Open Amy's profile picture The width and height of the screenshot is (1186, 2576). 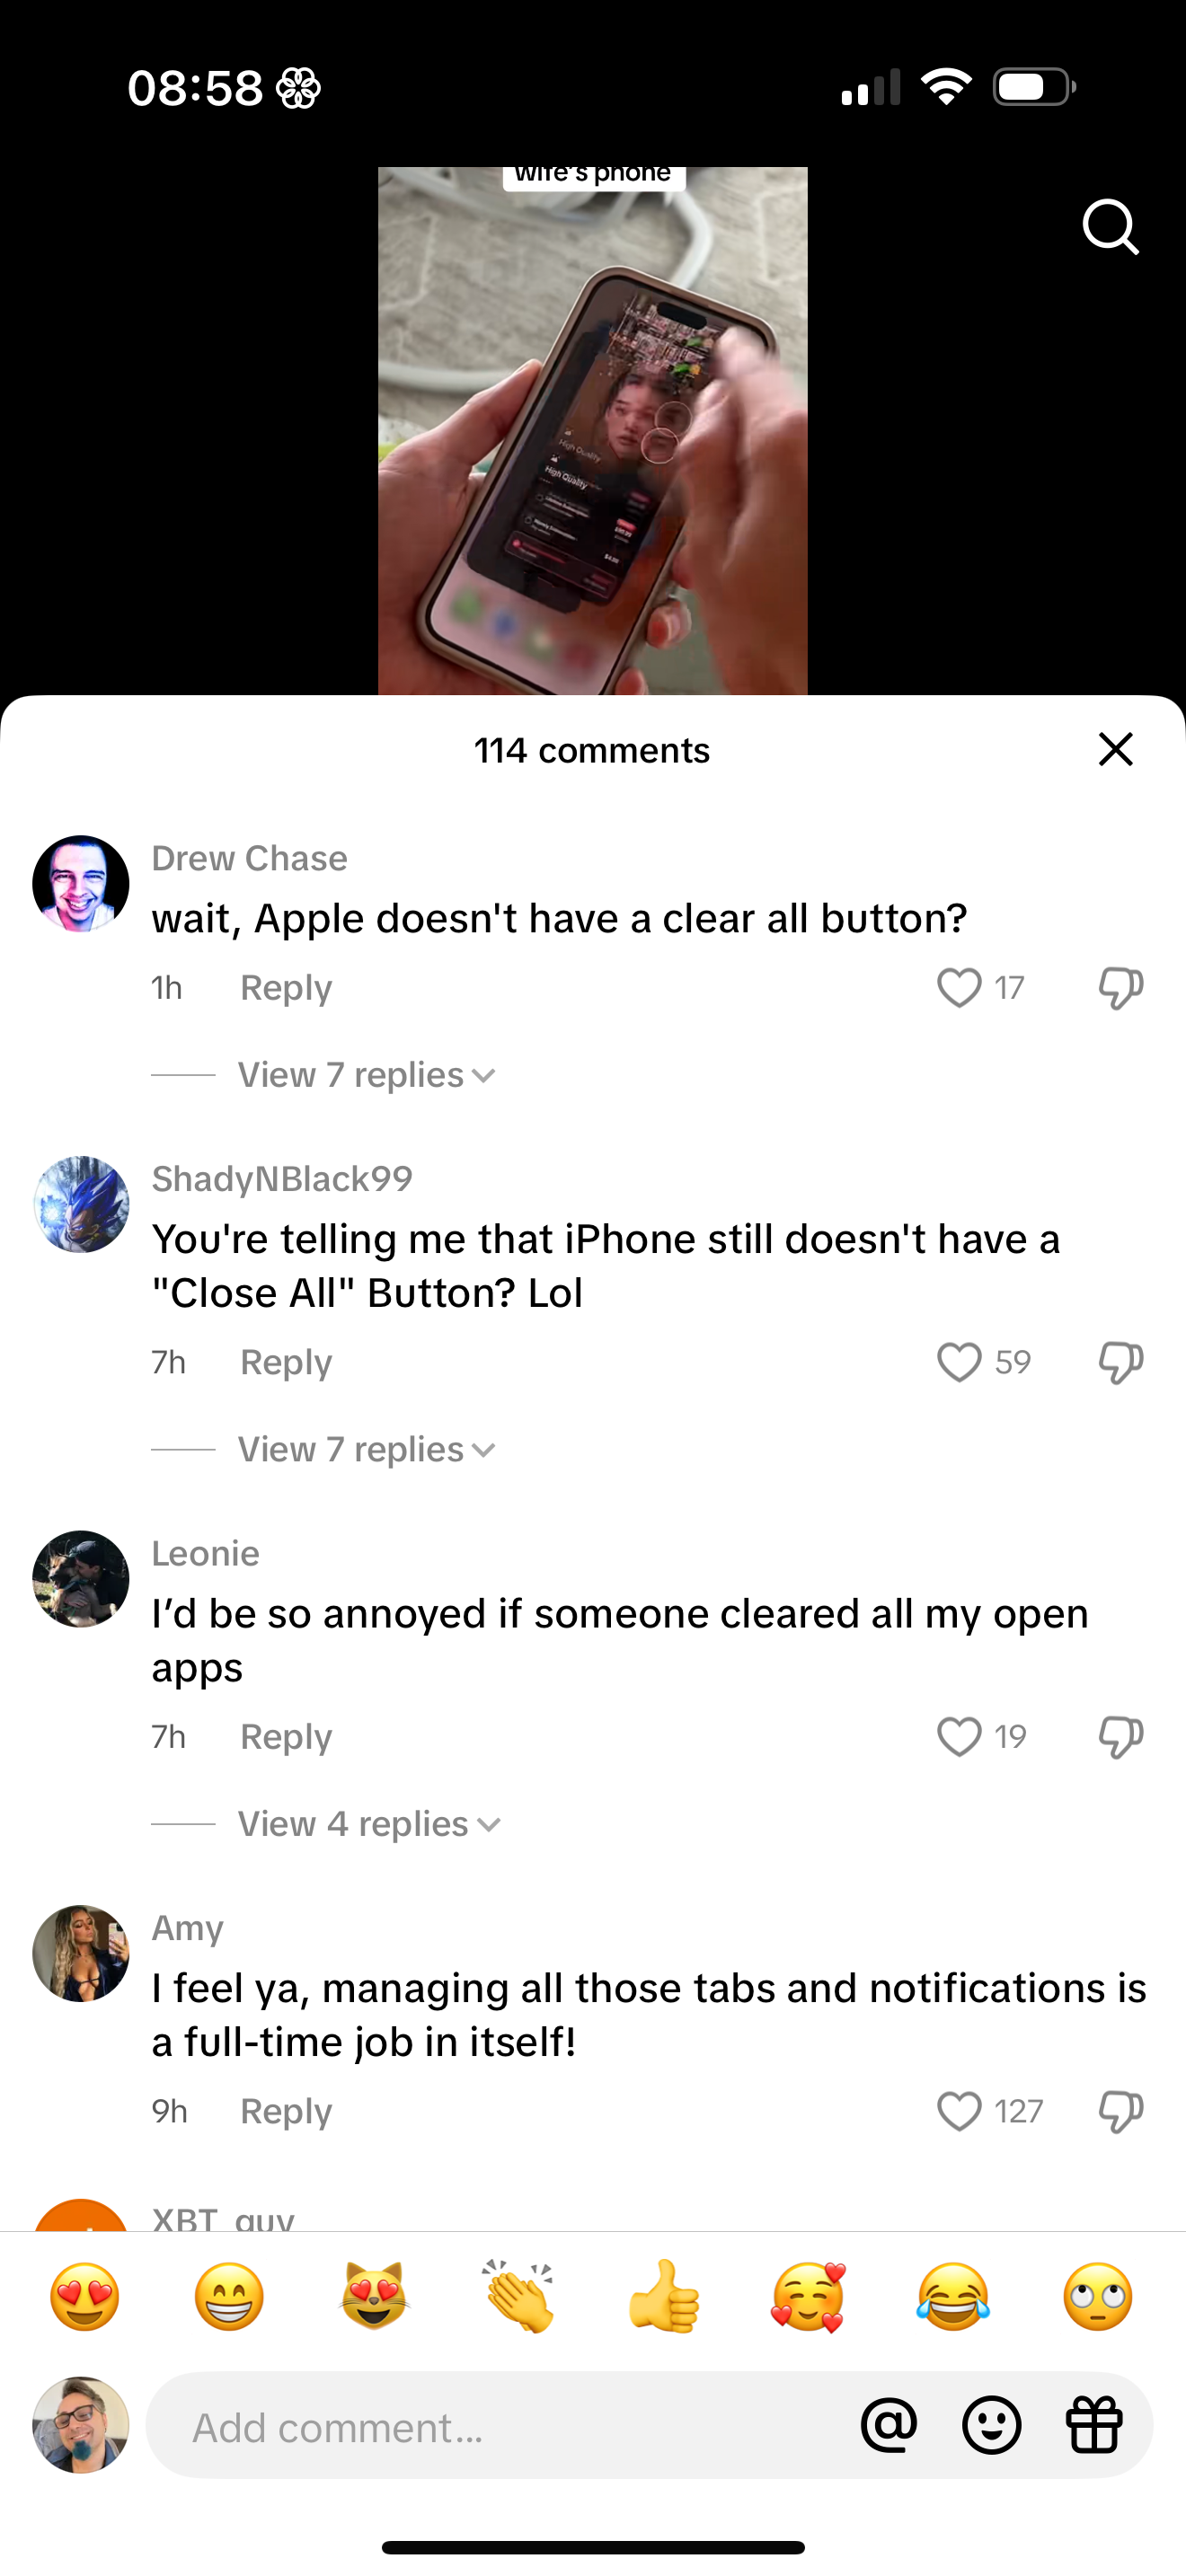pos(81,1953)
